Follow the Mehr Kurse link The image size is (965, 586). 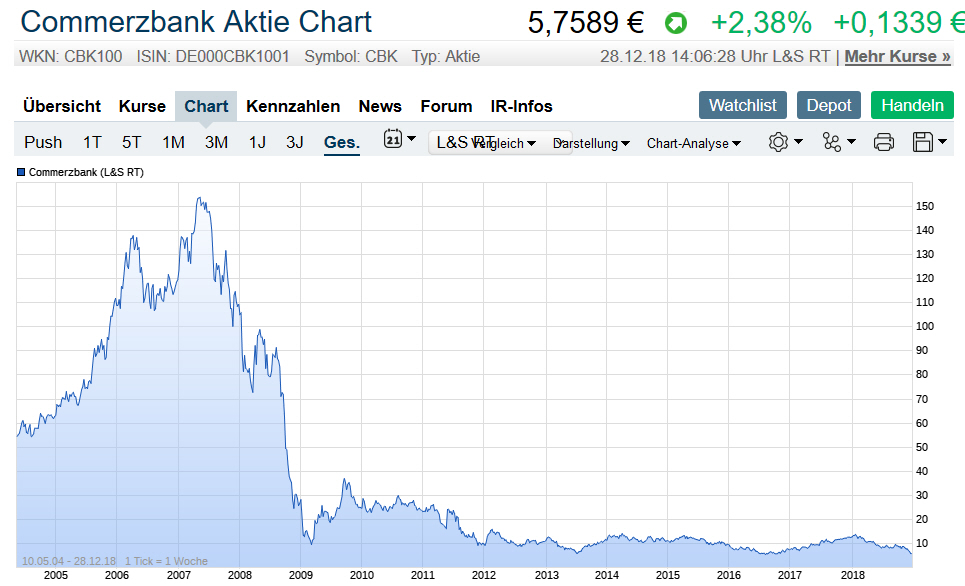[x=897, y=56]
